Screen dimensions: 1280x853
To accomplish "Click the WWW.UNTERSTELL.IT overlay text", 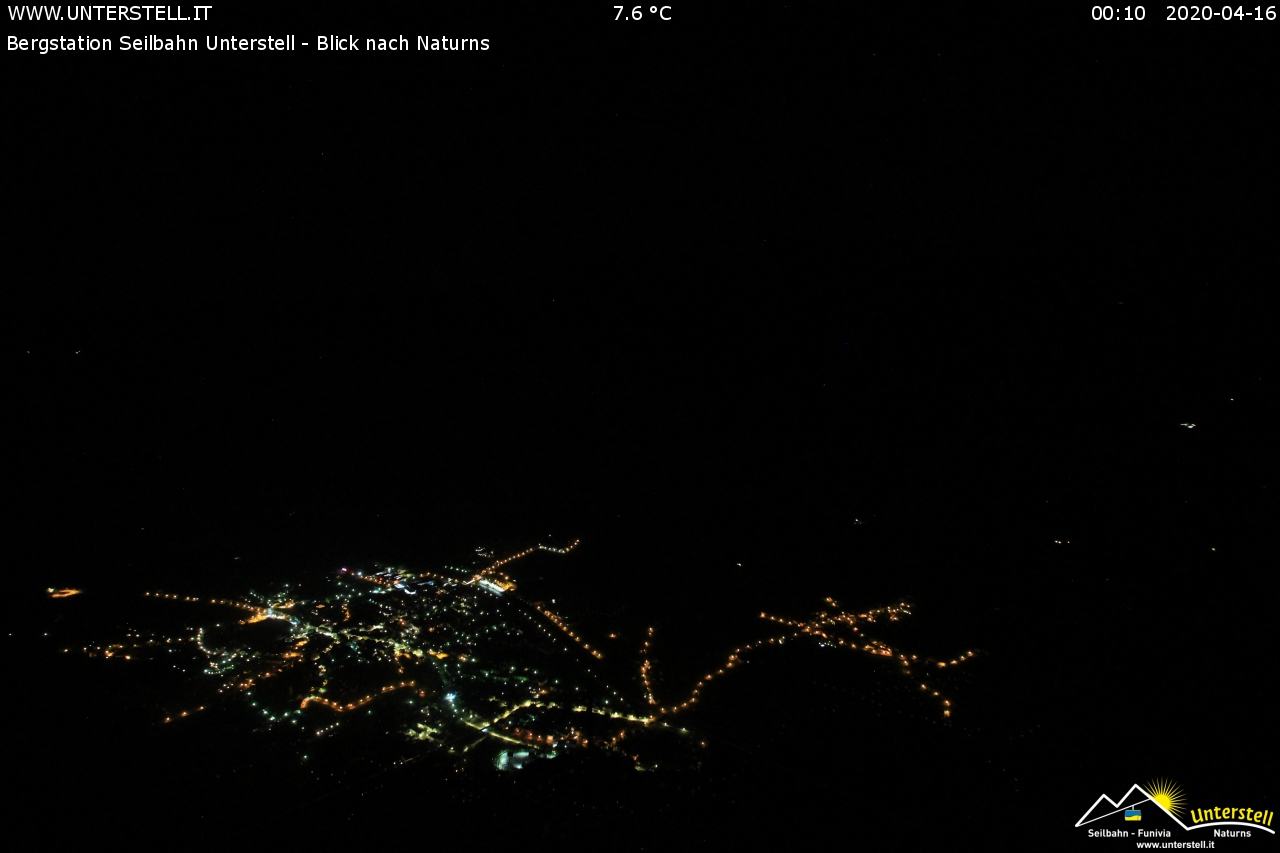I will coord(109,14).
